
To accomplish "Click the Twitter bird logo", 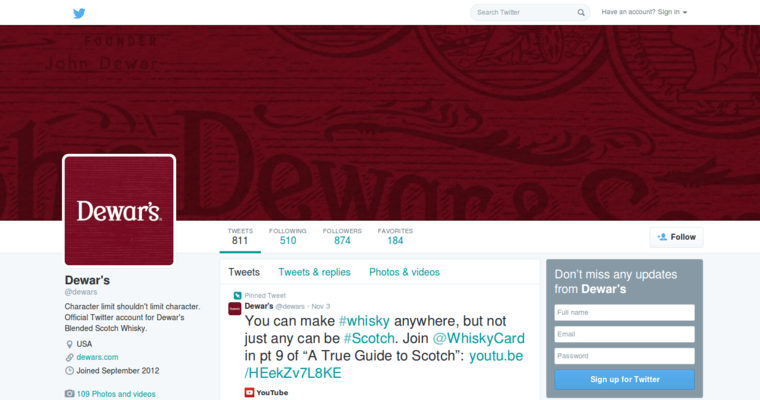I will (x=80, y=13).
